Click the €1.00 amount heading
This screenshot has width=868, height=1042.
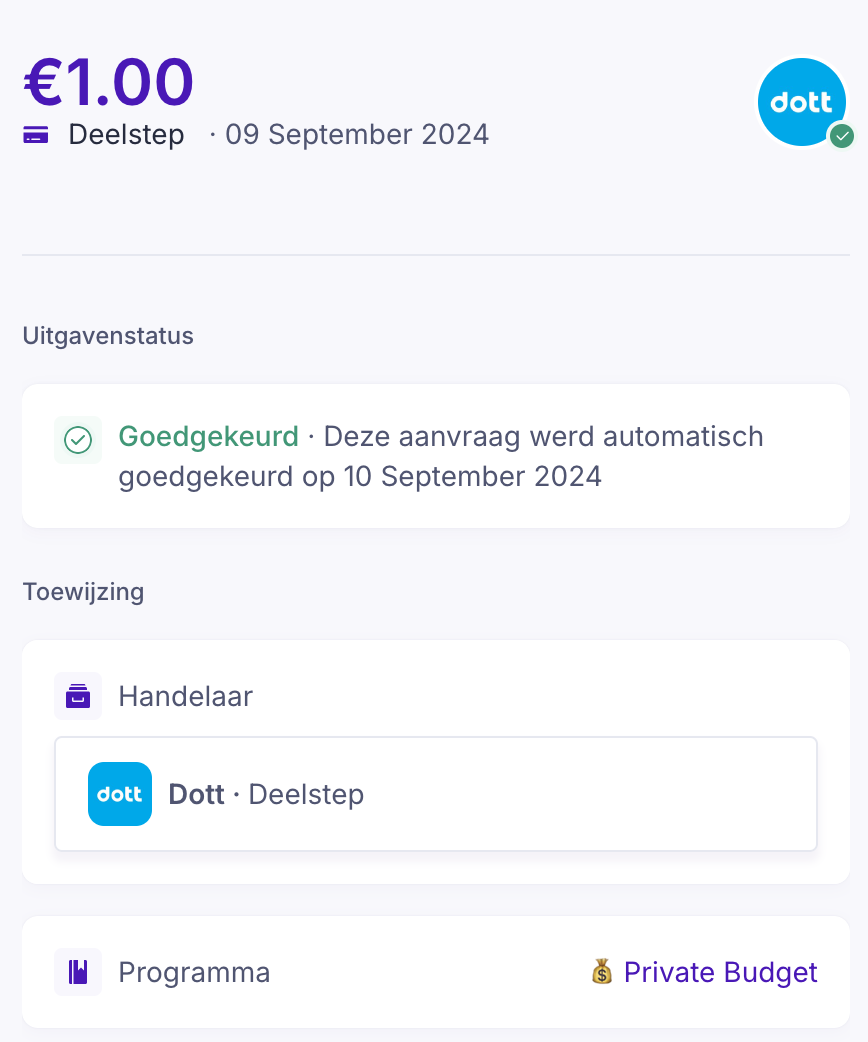(x=108, y=82)
